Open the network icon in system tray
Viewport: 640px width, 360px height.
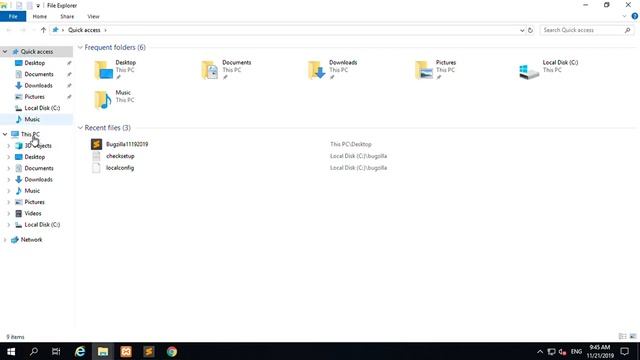click(551, 351)
